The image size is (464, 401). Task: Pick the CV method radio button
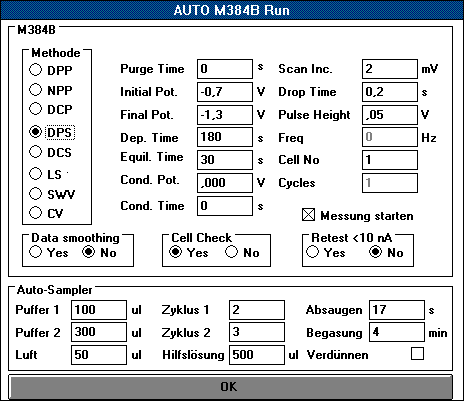pyautogui.click(x=35, y=213)
